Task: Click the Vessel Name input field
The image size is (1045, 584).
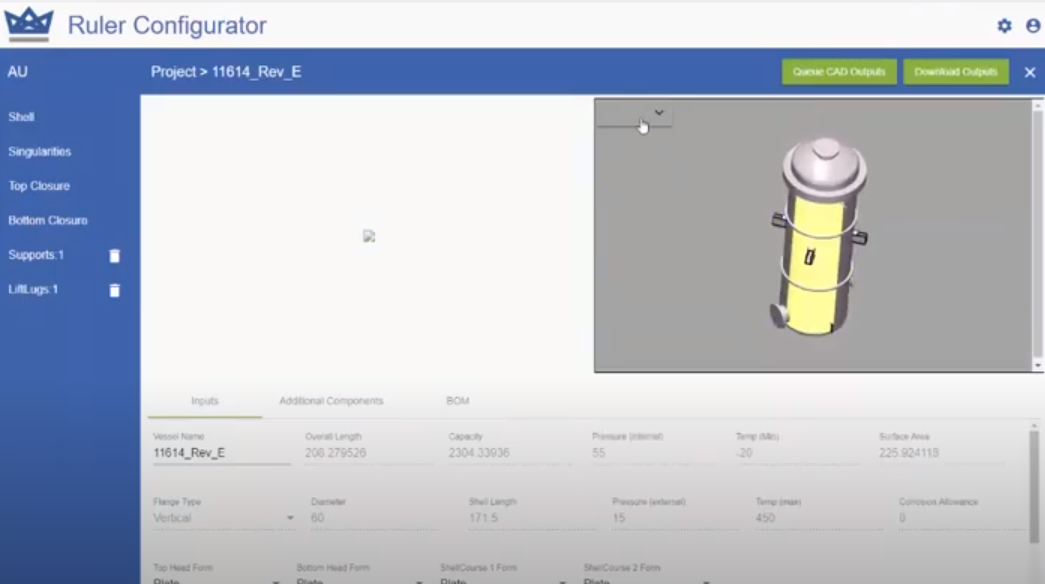Action: click(x=220, y=452)
